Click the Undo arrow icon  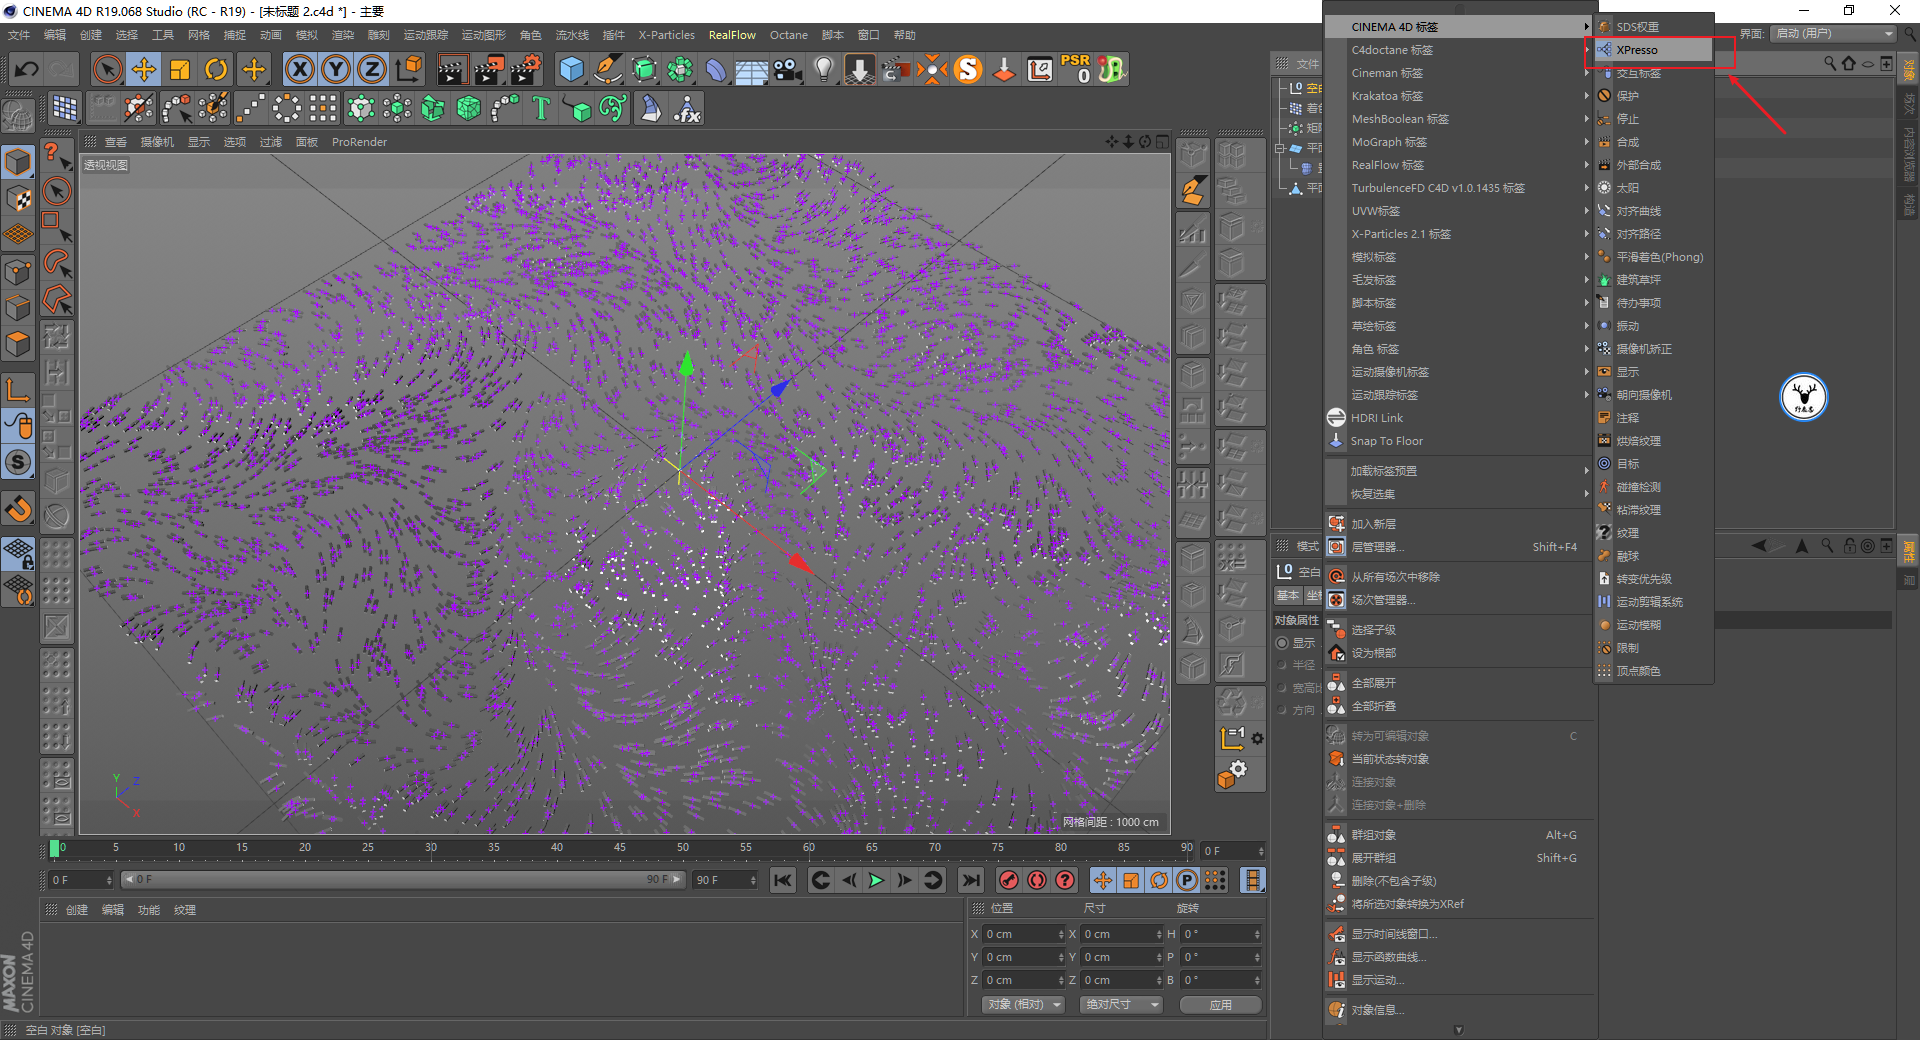[27, 69]
